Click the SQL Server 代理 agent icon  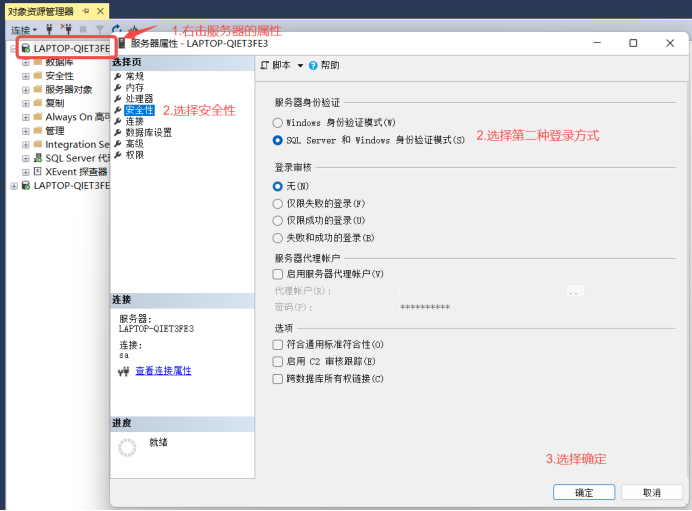tap(38, 158)
